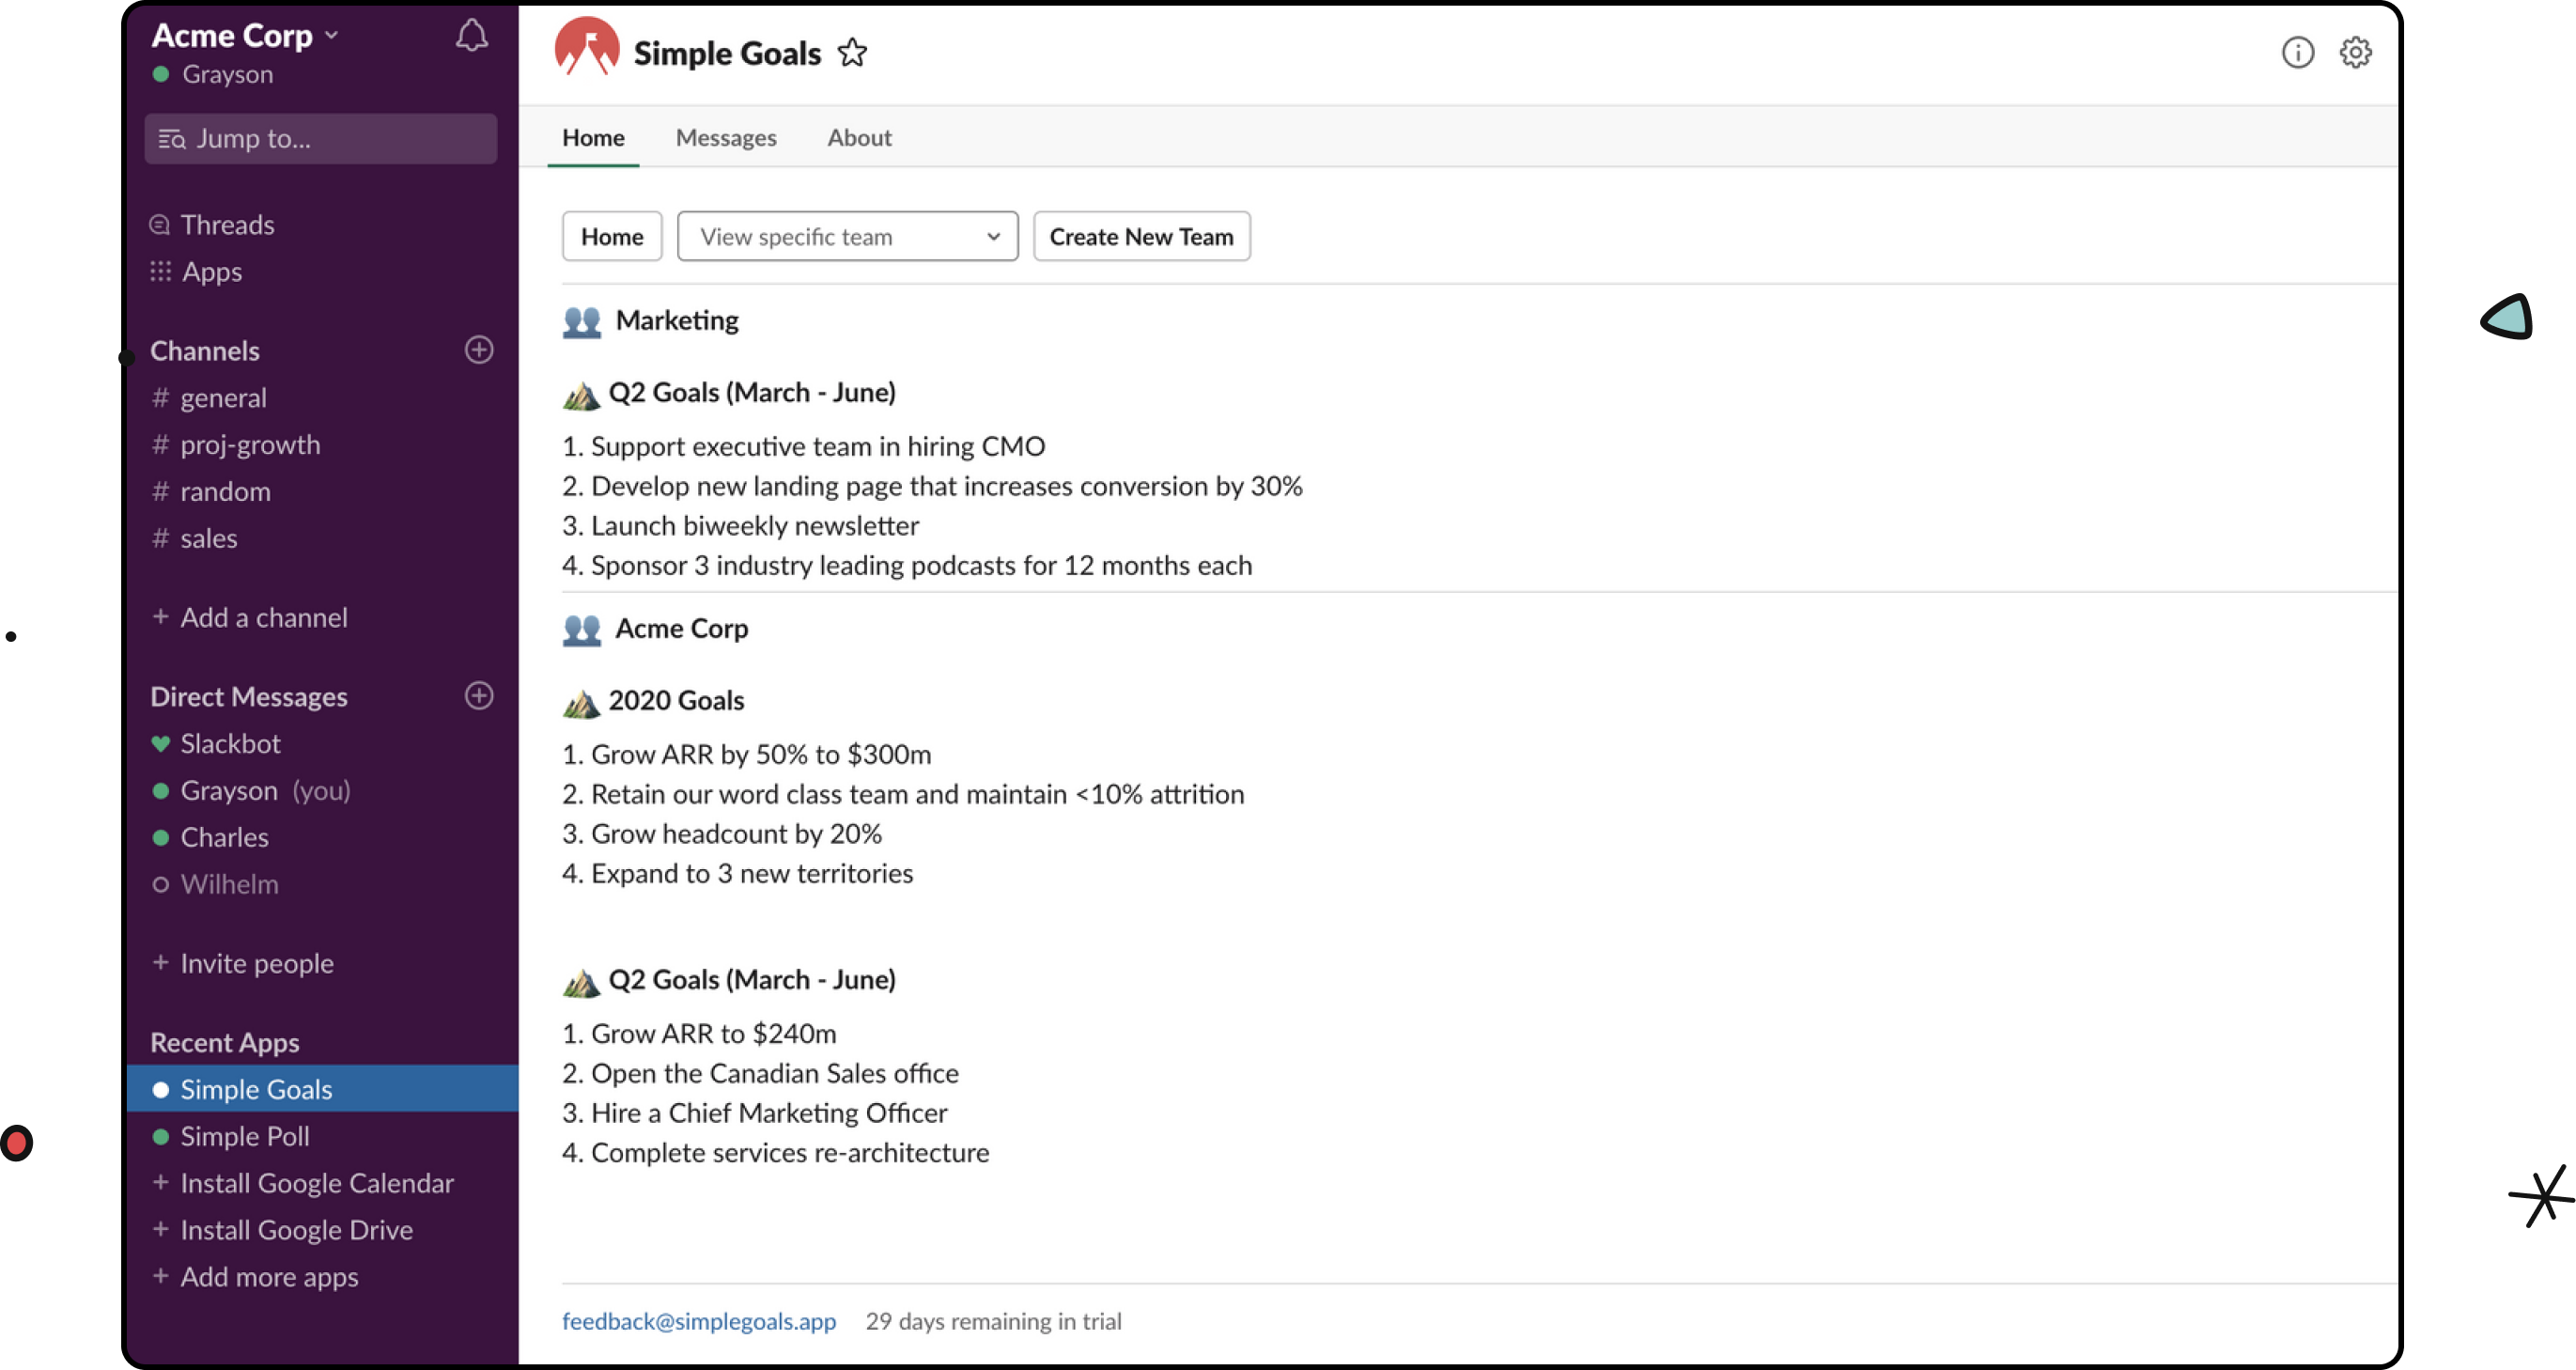Click the Direct Messages section header
The width and height of the screenshot is (2576, 1370).
click(248, 697)
